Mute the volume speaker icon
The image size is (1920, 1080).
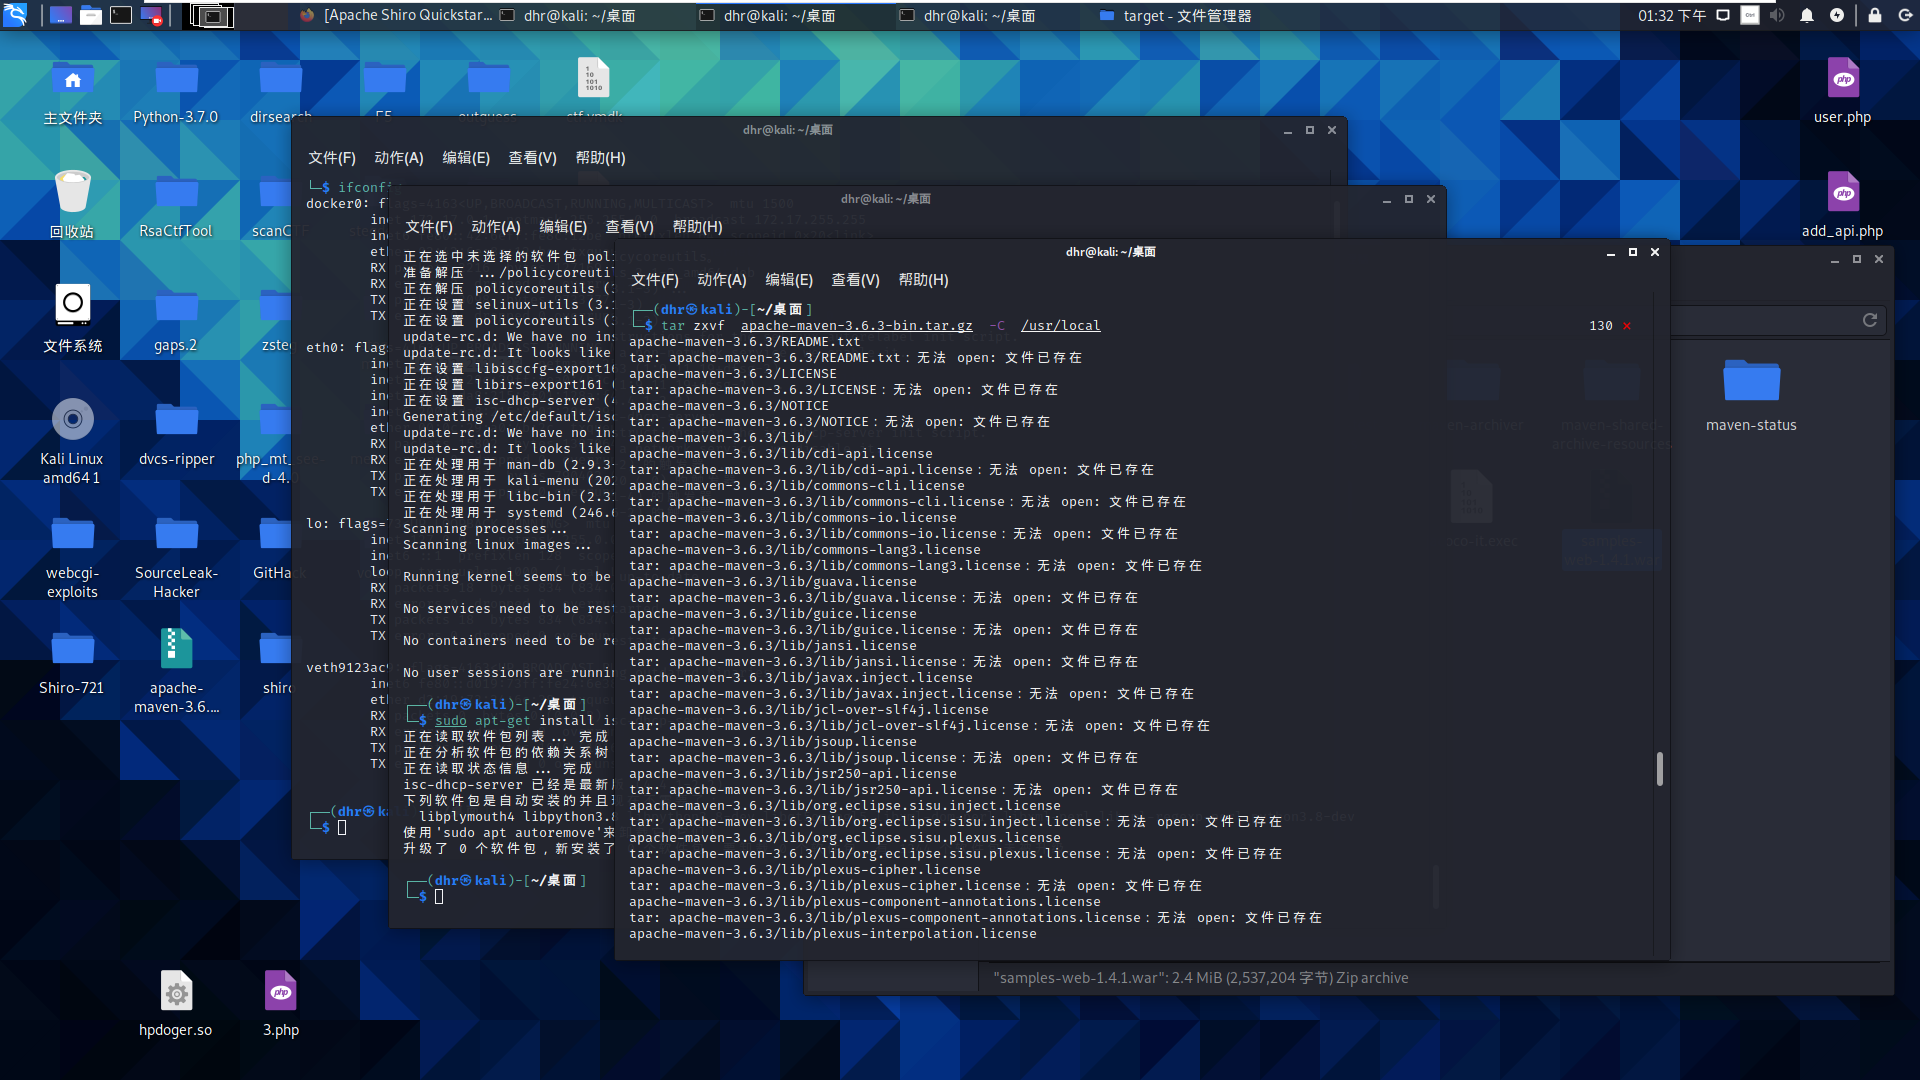coord(1777,15)
